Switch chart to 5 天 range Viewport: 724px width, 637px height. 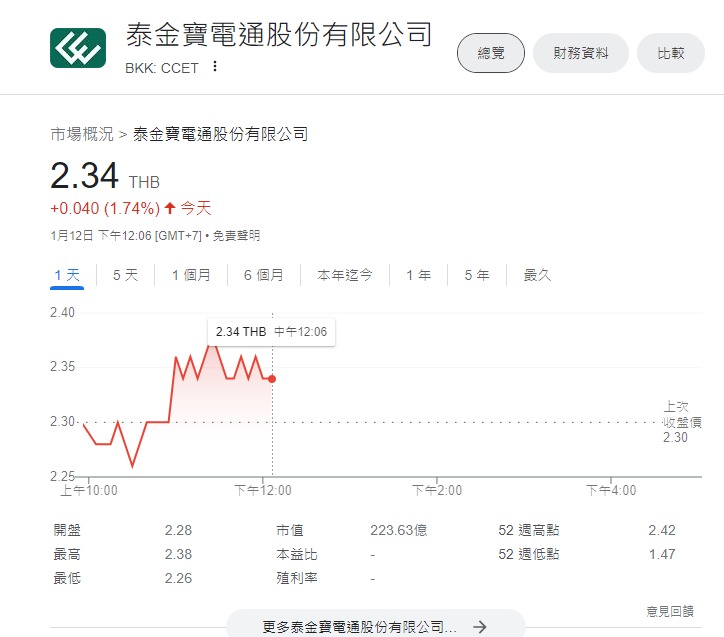125,275
